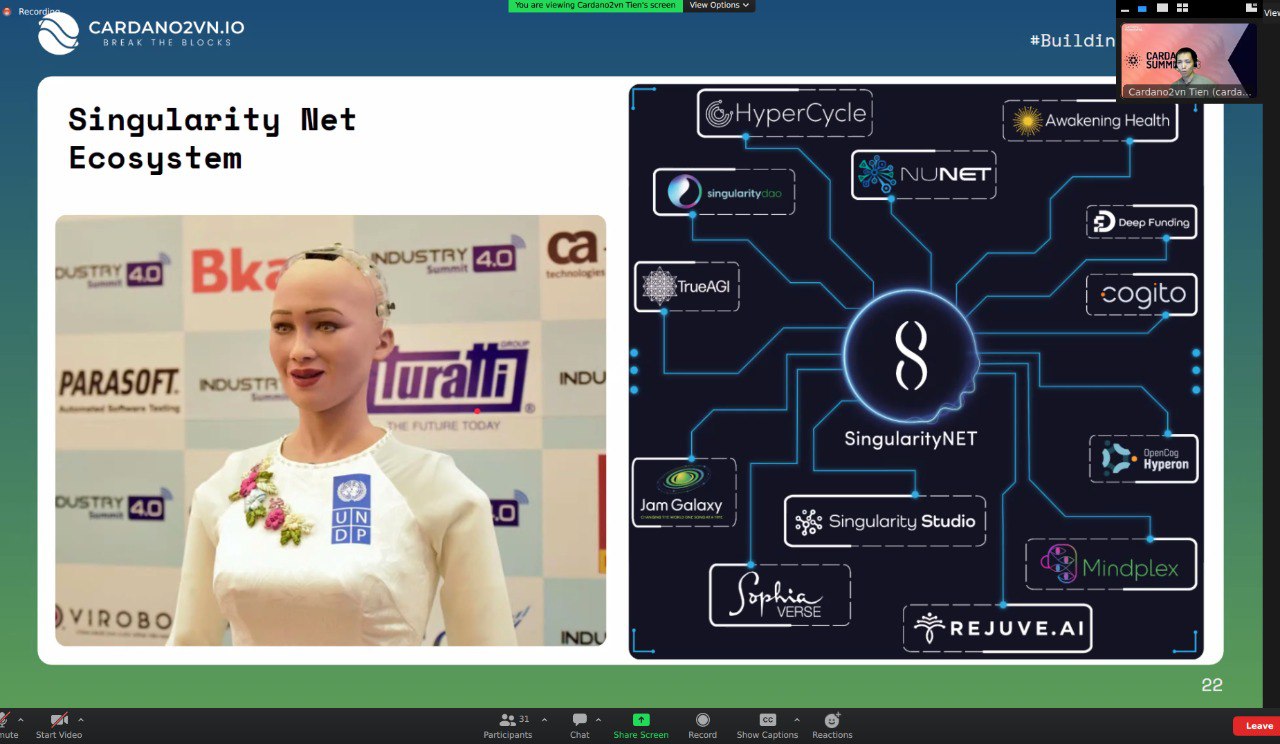Click the Start Video camera icon
Screen dimensions: 1280x744
click(x=59, y=720)
